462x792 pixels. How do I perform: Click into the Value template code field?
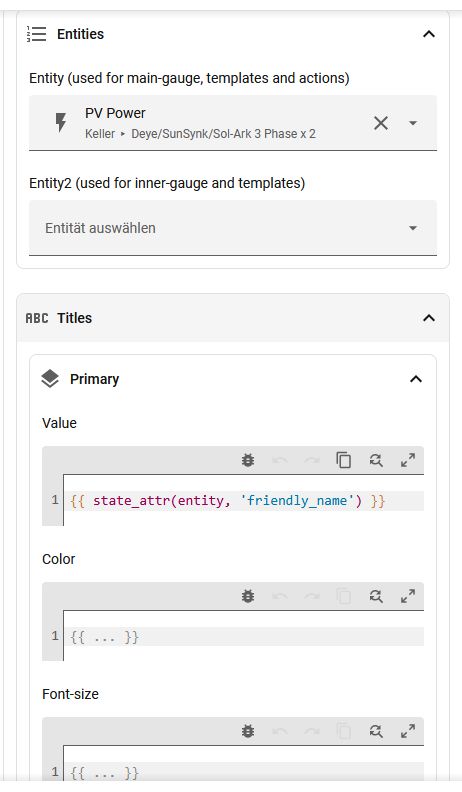(x=244, y=501)
